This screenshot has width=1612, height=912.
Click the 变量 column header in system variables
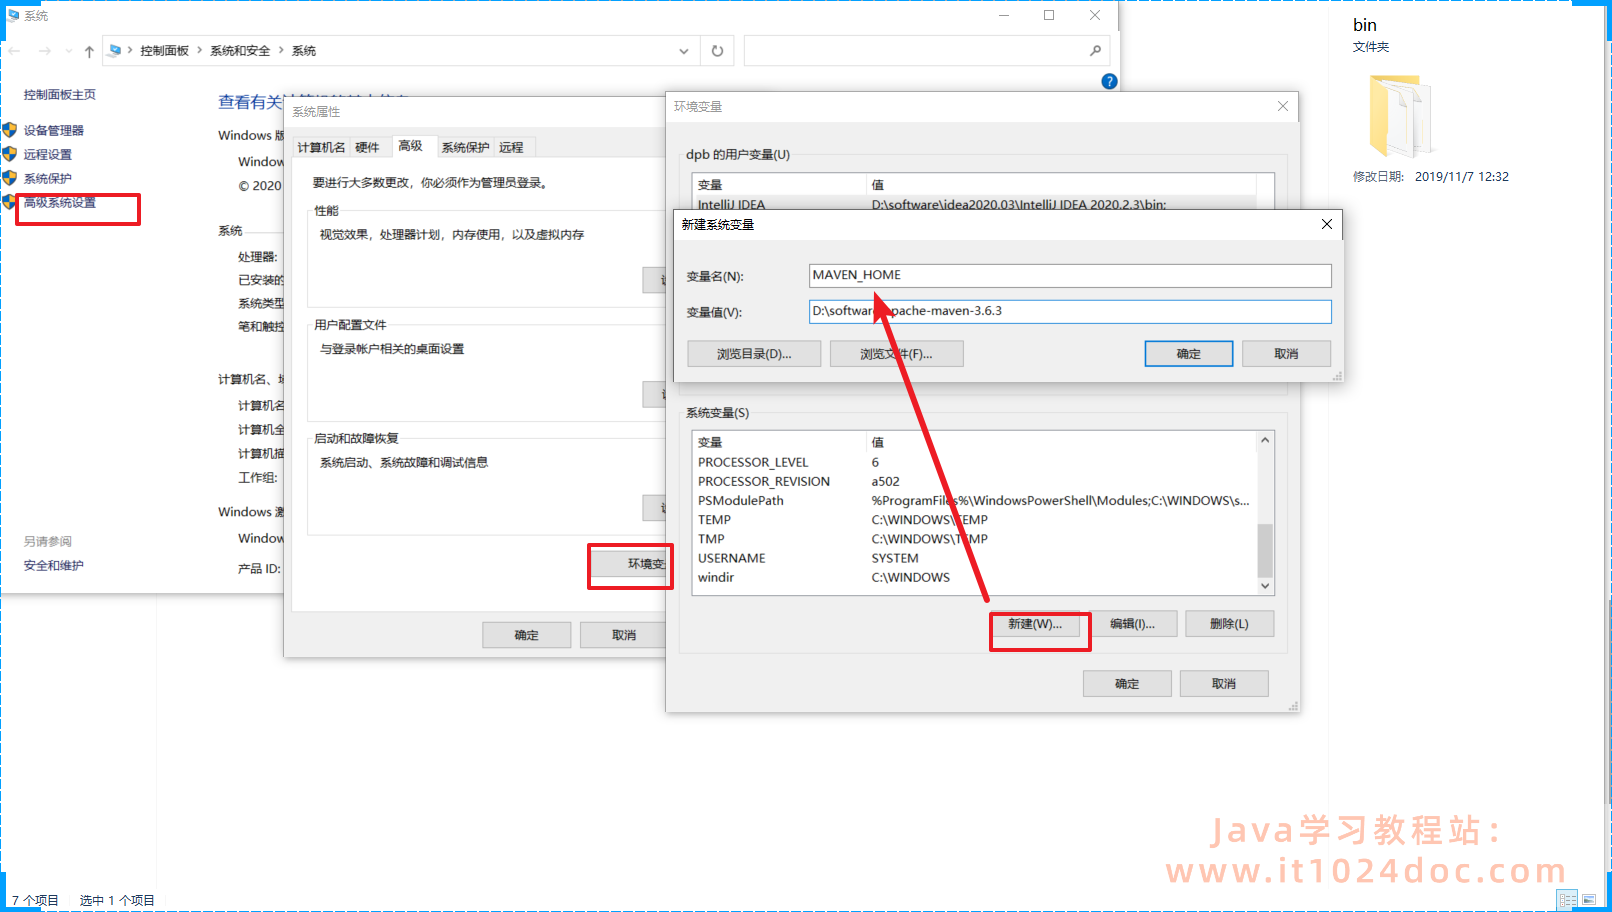click(779, 442)
